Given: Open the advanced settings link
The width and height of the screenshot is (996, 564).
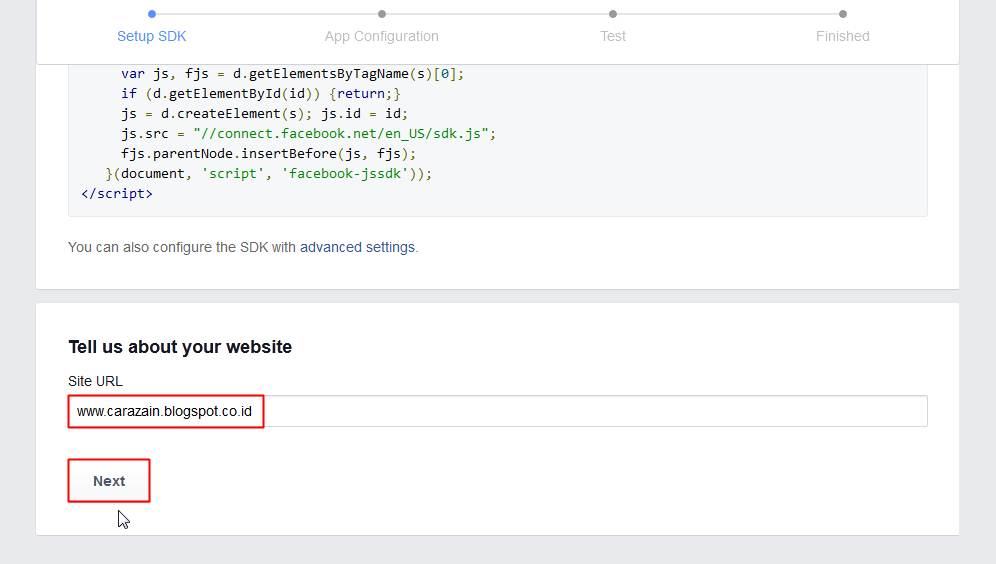Looking at the screenshot, I should click(357, 247).
